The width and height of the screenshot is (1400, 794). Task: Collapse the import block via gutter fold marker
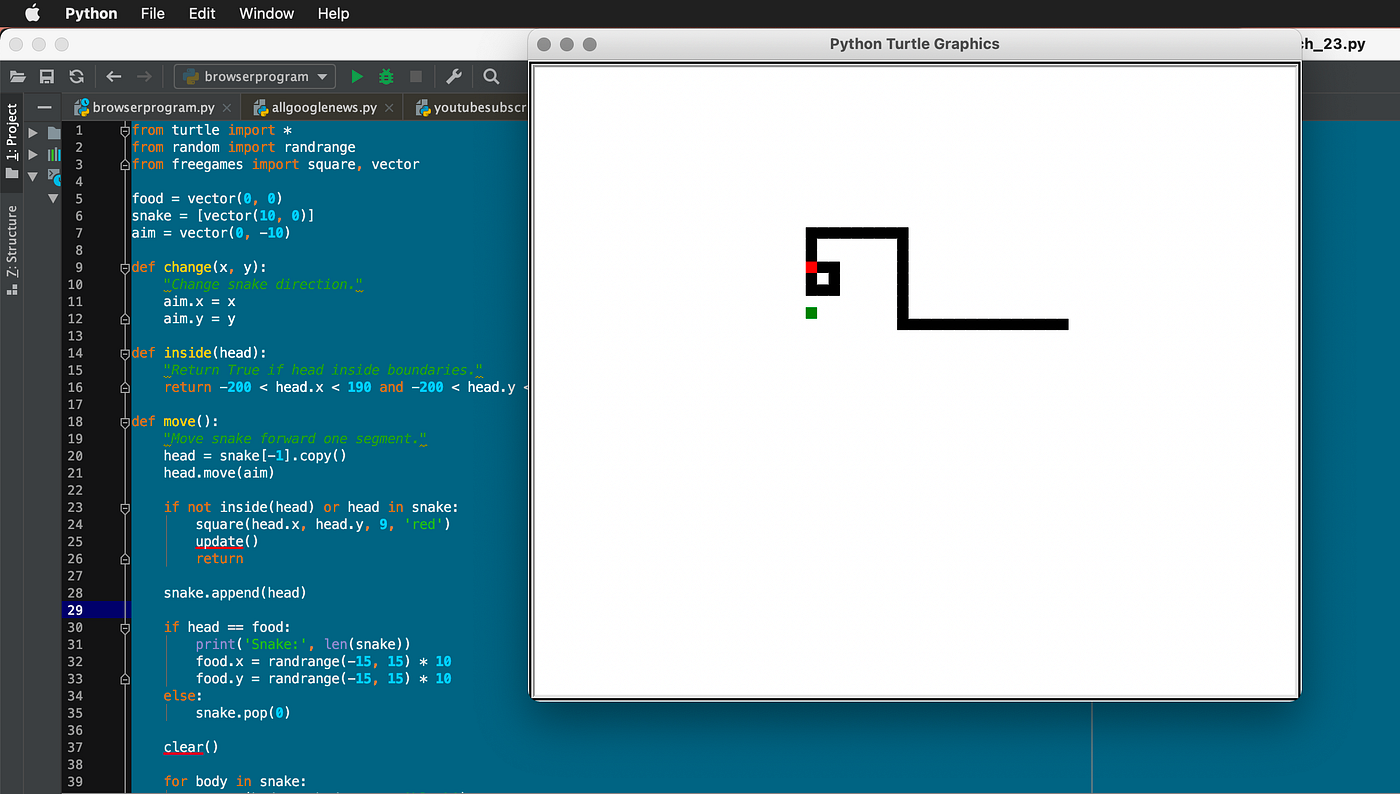click(123, 130)
